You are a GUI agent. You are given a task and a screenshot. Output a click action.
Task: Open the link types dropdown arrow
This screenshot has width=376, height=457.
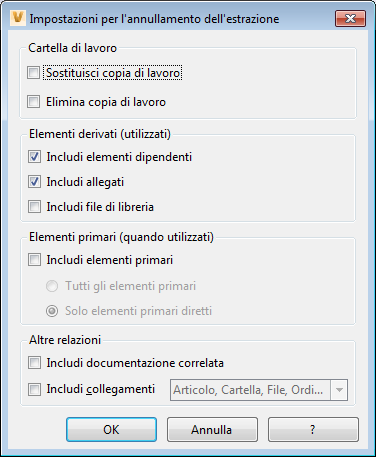[339, 390]
